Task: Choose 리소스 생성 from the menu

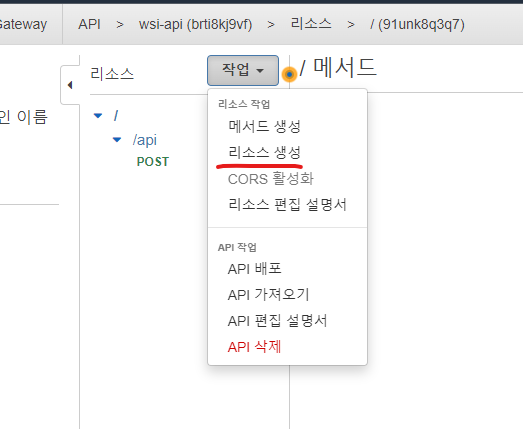Action: (x=265, y=152)
